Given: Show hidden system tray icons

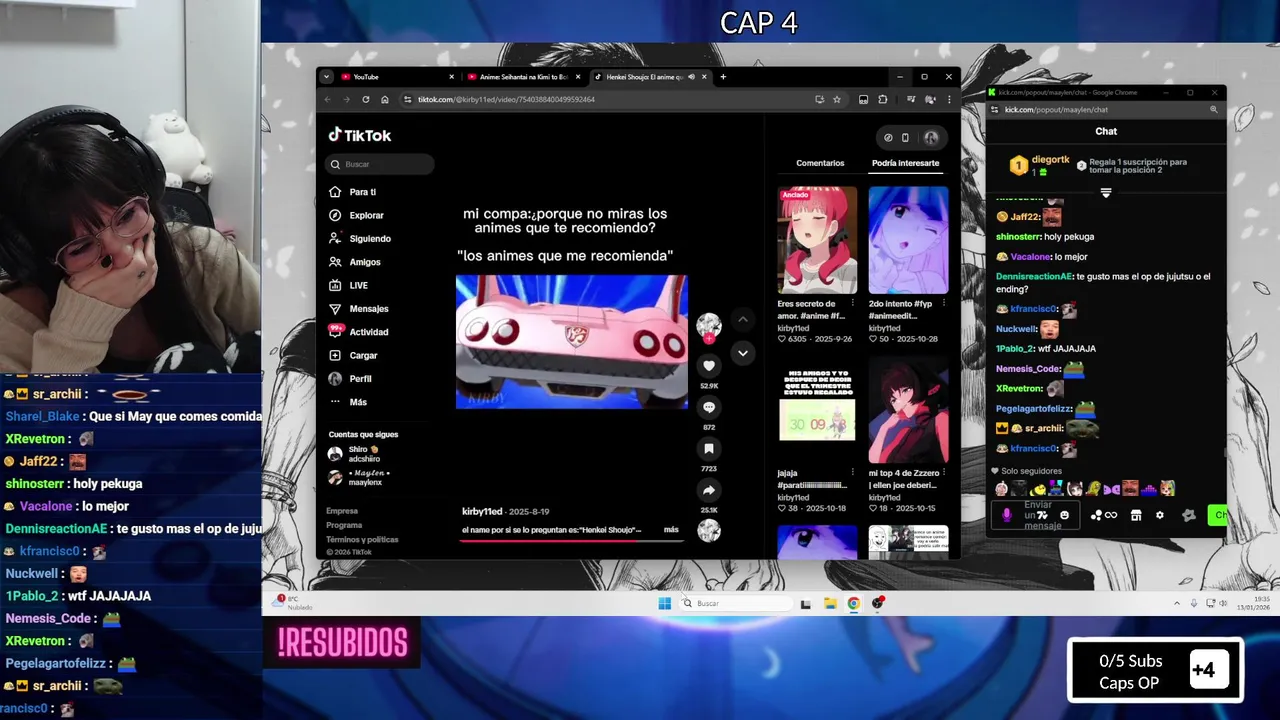Looking at the screenshot, I should (x=1176, y=603).
